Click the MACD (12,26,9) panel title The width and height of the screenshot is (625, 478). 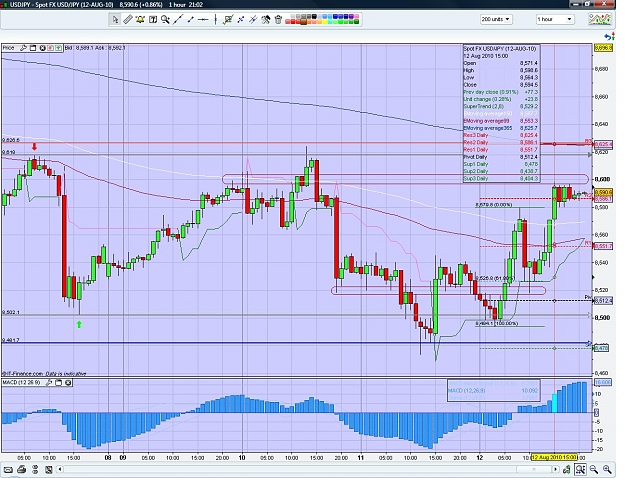tap(22, 383)
